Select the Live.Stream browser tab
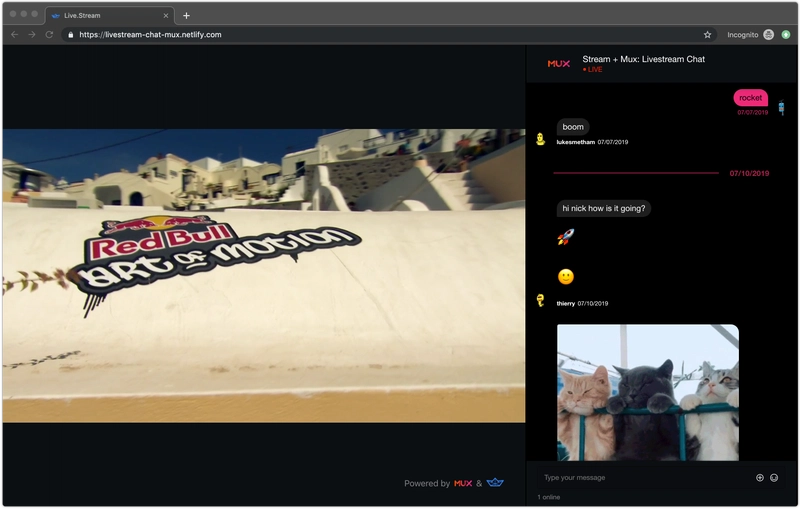Viewport: 800px width, 509px height. coord(110,15)
